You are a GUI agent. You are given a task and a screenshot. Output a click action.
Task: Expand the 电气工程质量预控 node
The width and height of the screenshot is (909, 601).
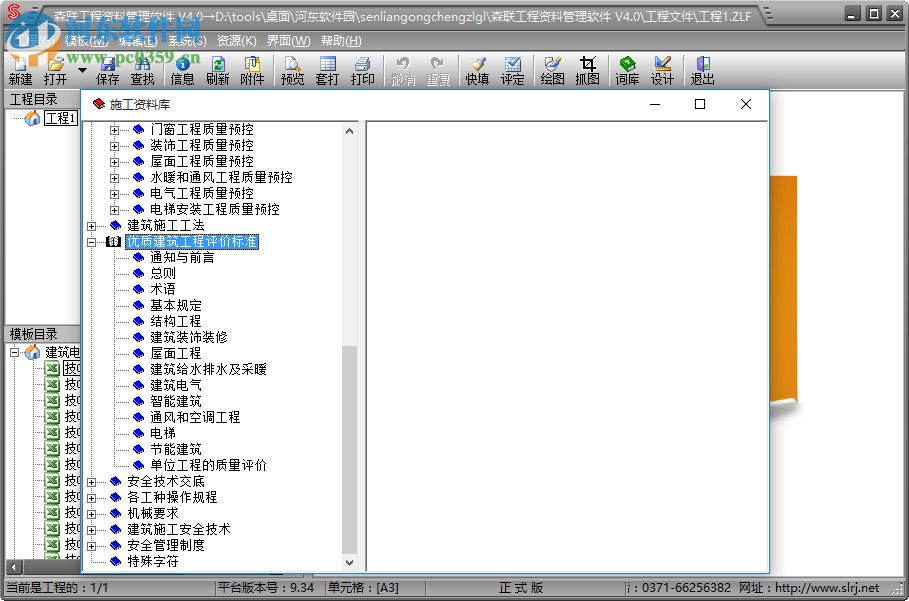tap(114, 194)
